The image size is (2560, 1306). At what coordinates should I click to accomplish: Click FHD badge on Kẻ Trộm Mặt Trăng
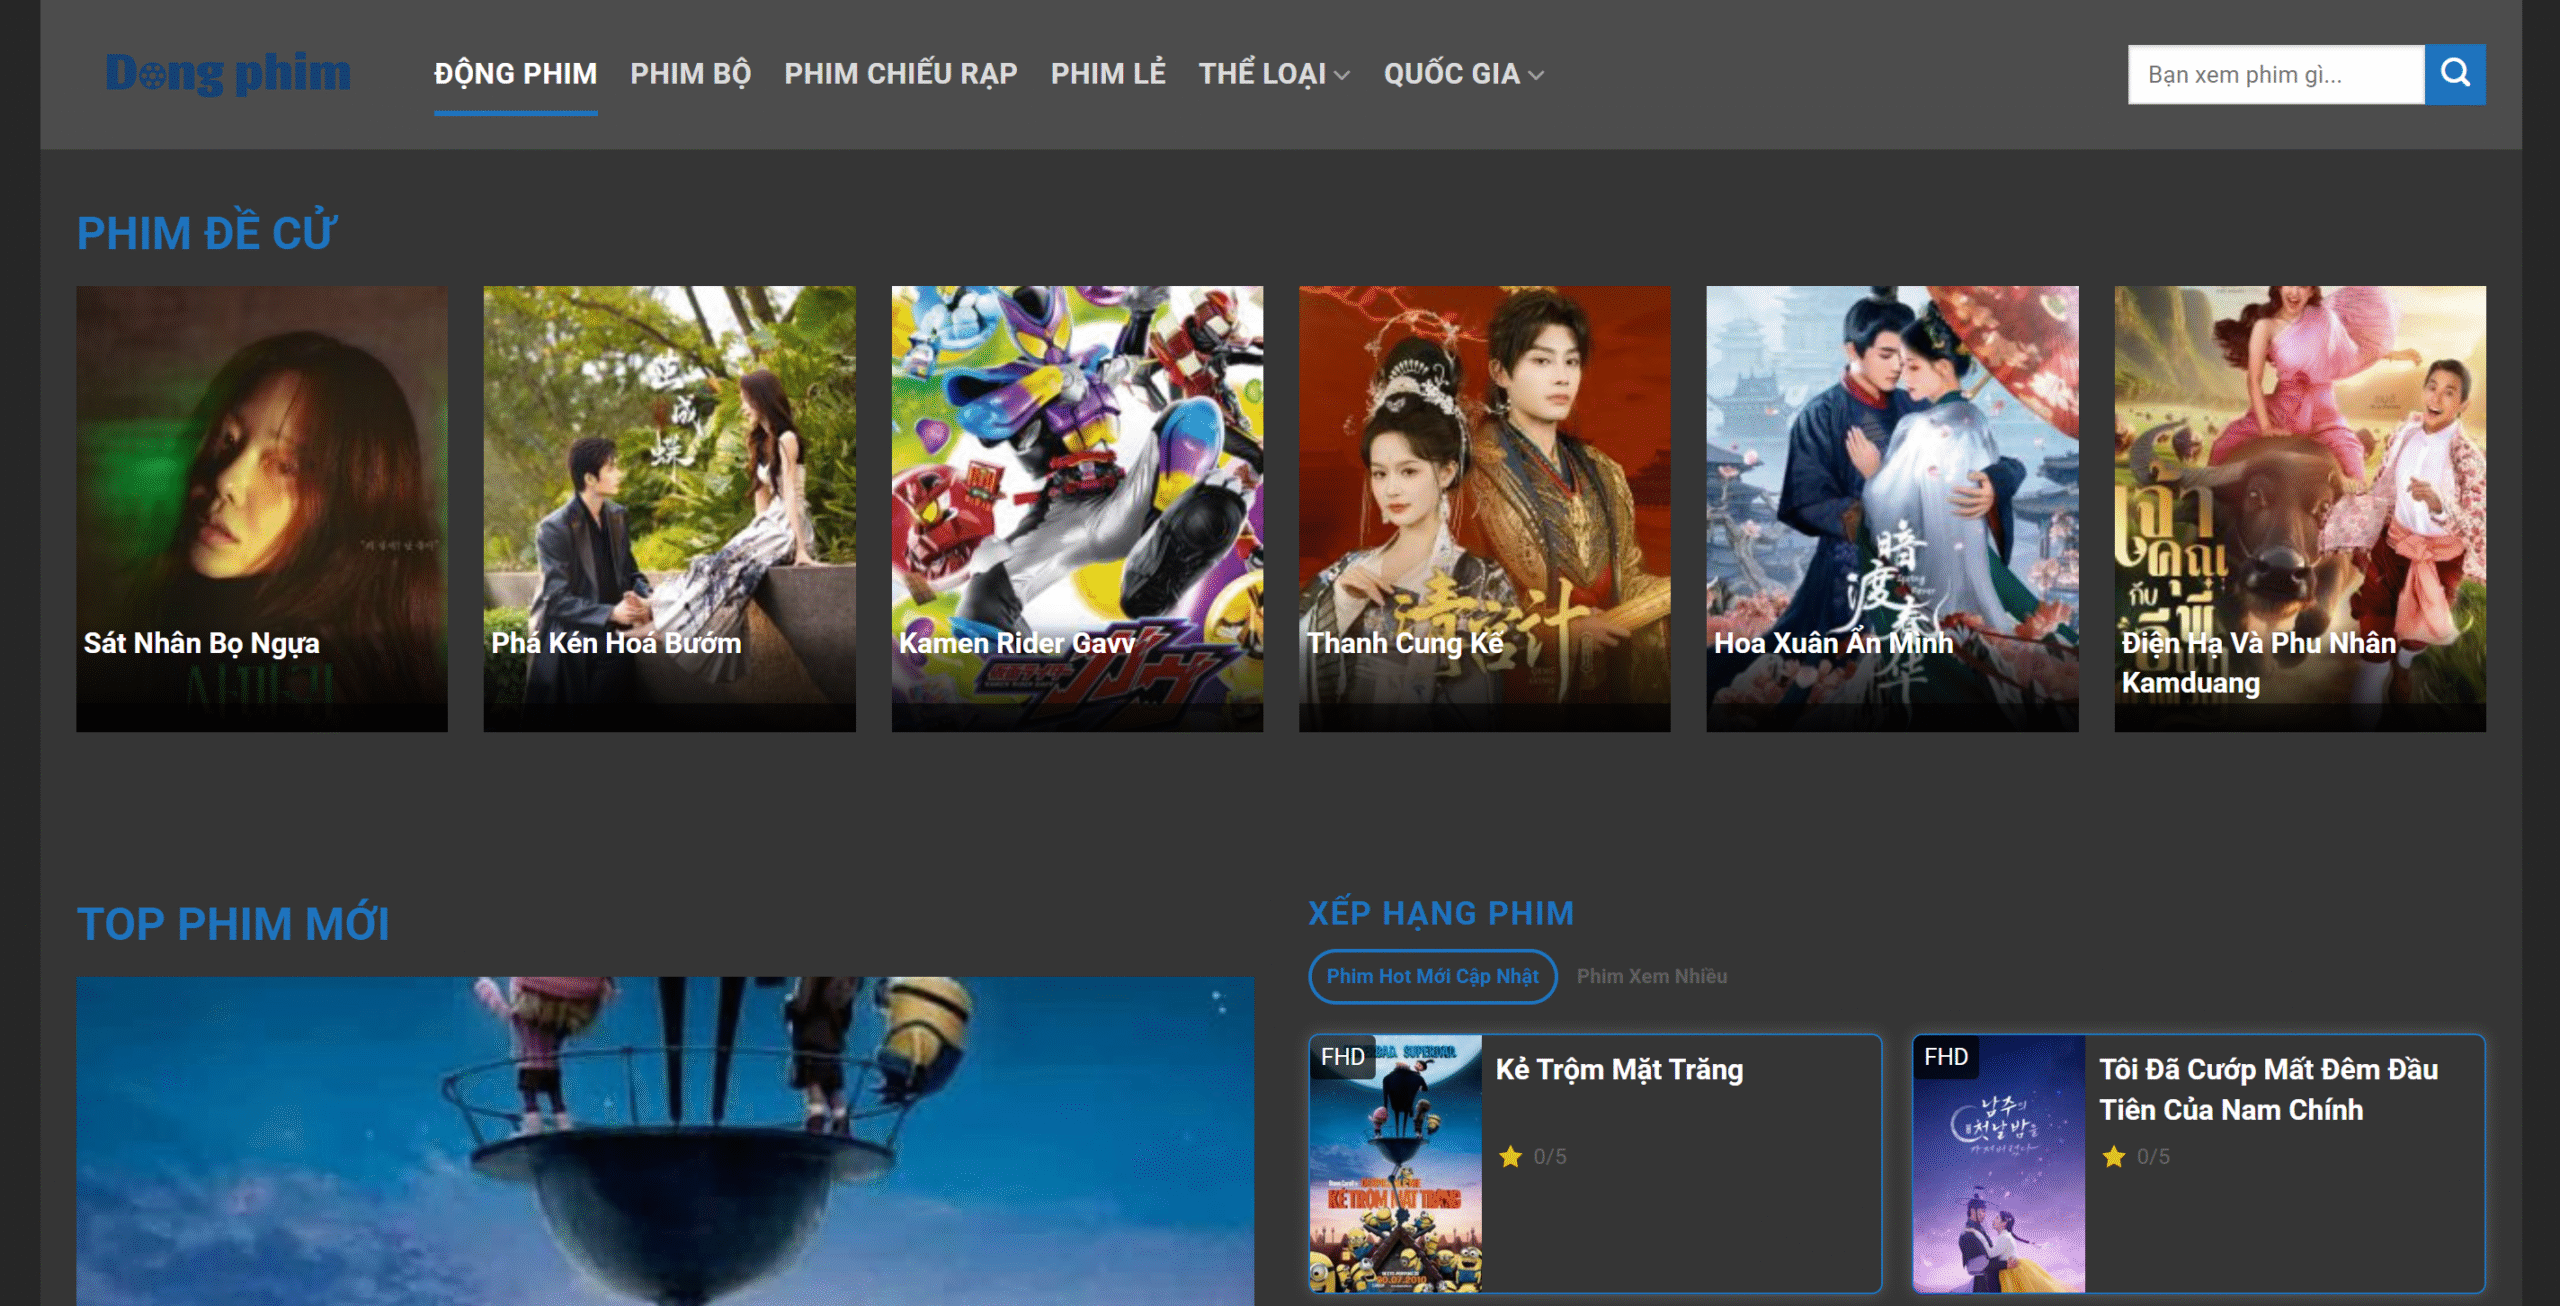[1342, 1057]
